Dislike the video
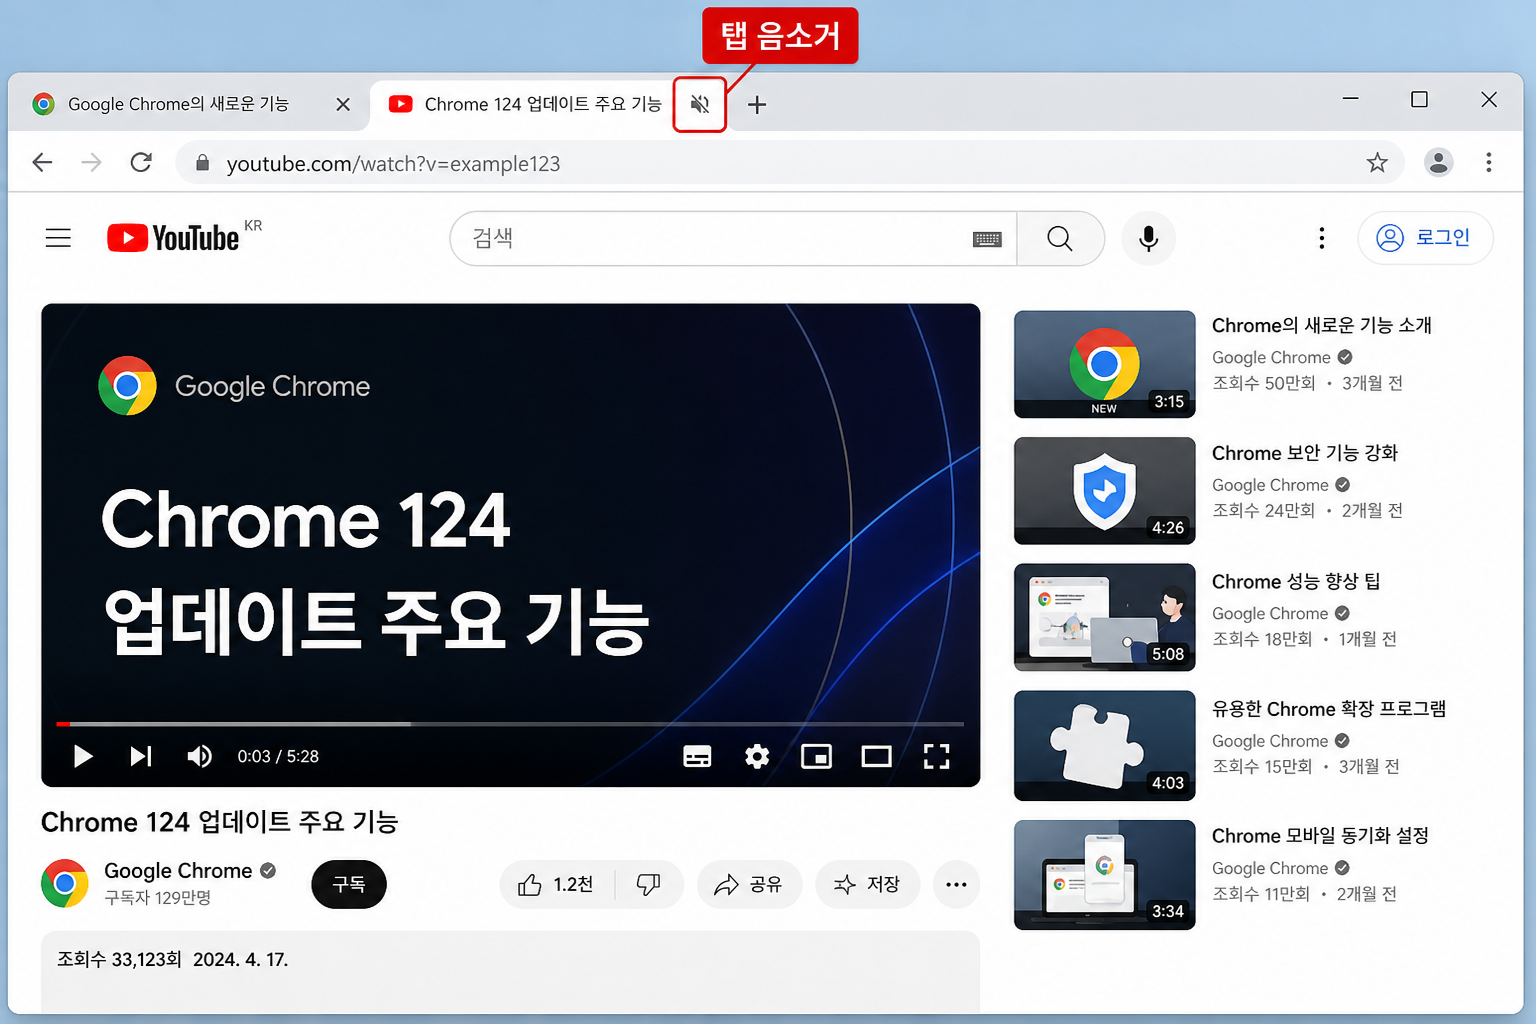This screenshot has width=1536, height=1024. [649, 884]
